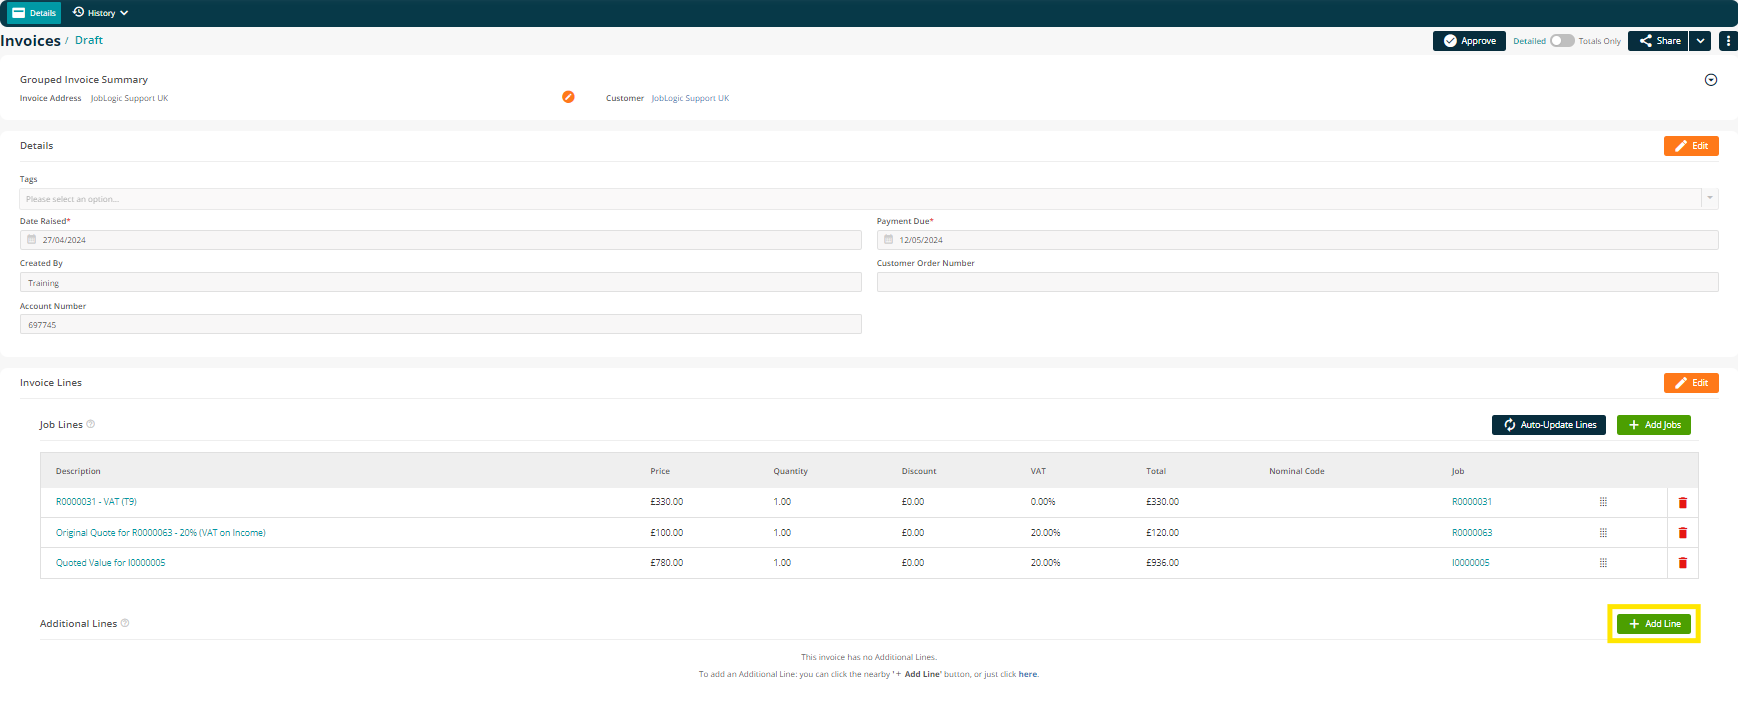Collapse the Grouped Invoice Summary chevron circle

(x=1711, y=80)
